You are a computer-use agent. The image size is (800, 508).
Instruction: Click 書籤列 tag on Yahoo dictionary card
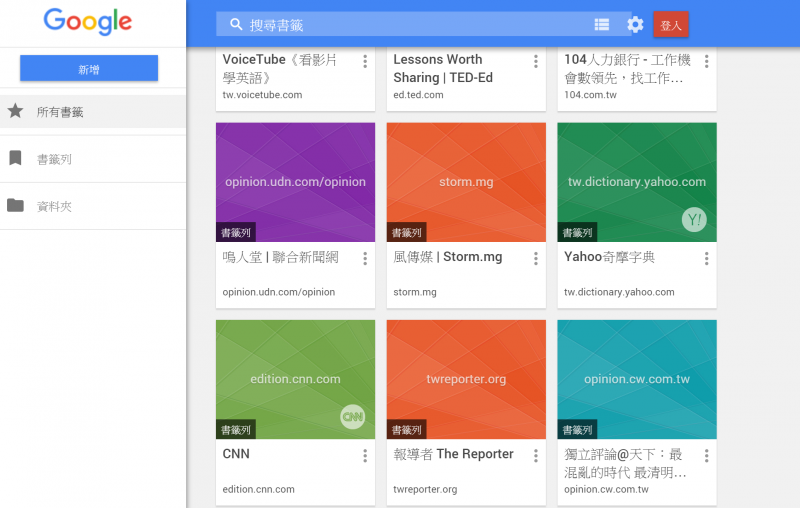[x=577, y=233]
